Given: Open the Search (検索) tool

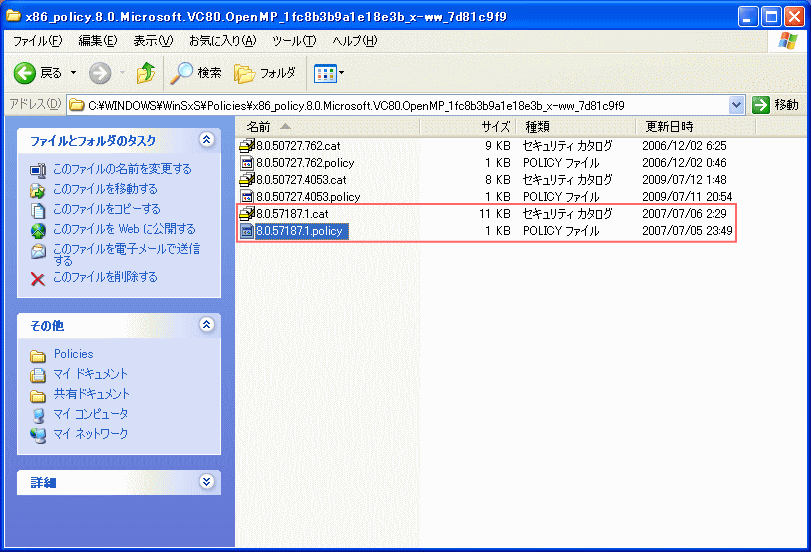Looking at the screenshot, I should click(196, 73).
